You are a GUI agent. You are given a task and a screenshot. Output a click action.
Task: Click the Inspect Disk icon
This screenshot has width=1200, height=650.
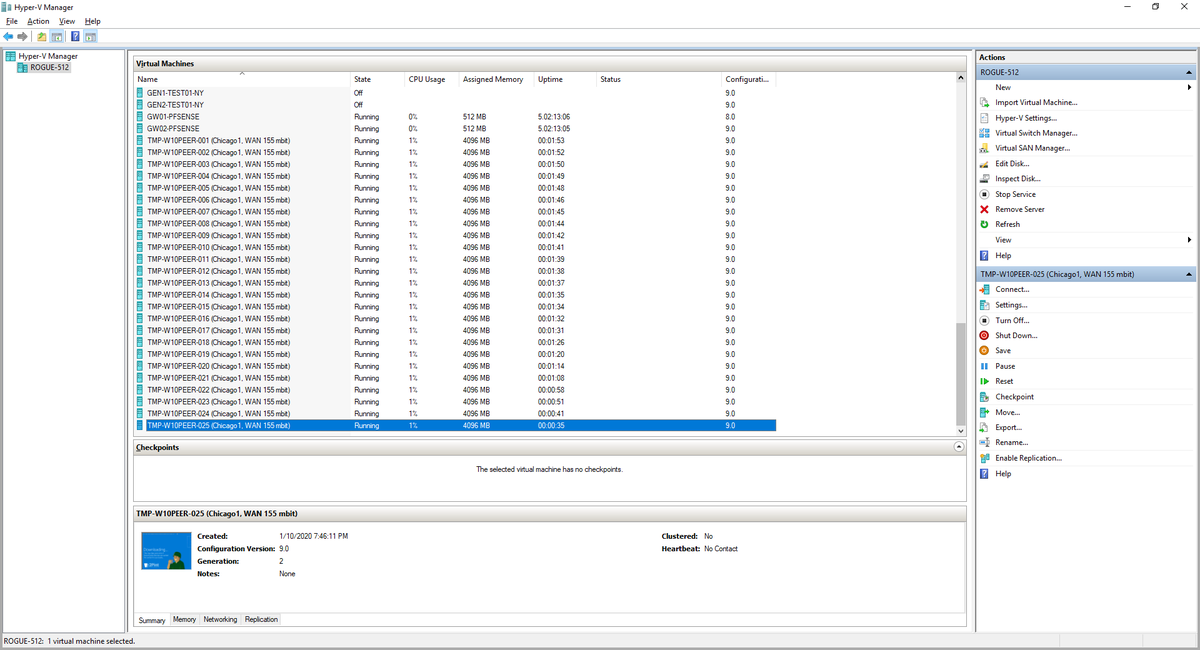tap(984, 179)
